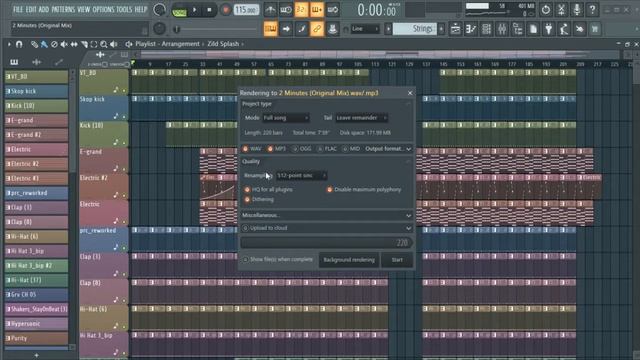This screenshot has height=360, width=640.
Task: Click the tempo tapper icon
Action: tap(564, 29)
